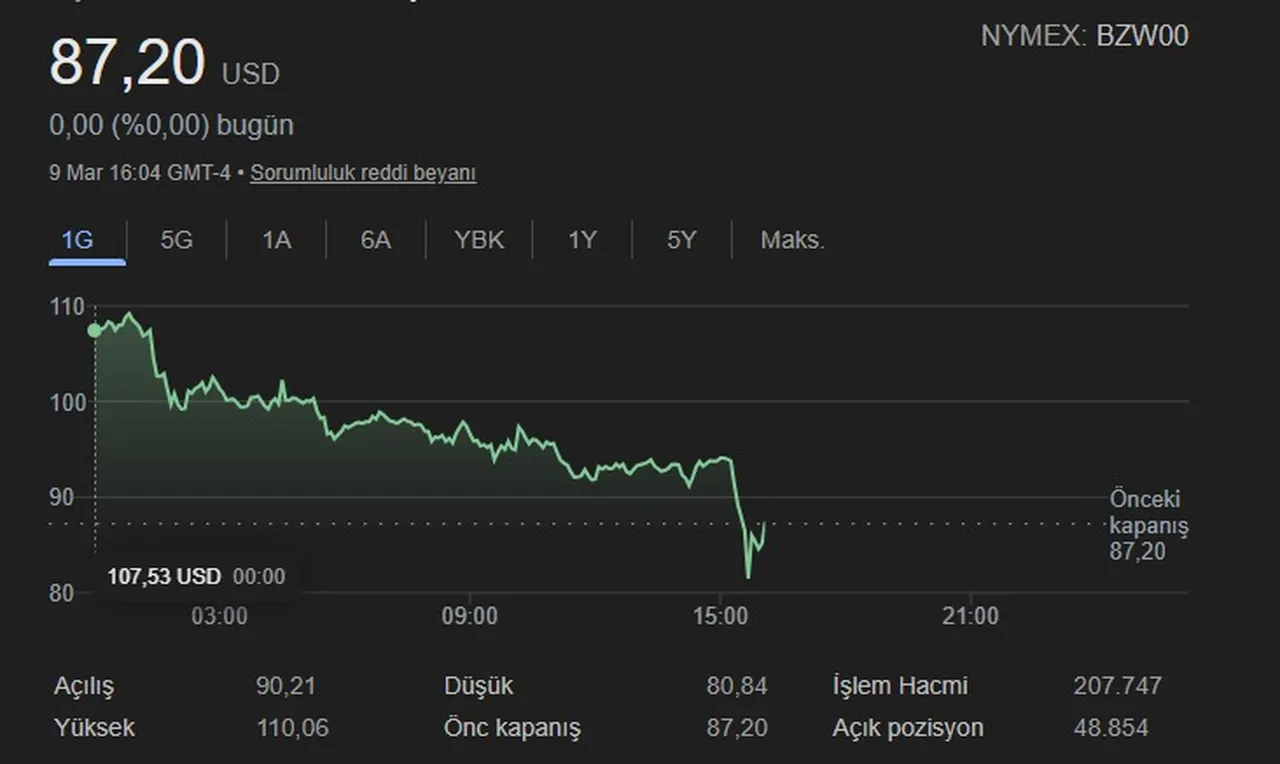Click the Açık pozisyon label
The width and height of the screenshot is (1280, 764).
pyautogui.click(x=906, y=728)
